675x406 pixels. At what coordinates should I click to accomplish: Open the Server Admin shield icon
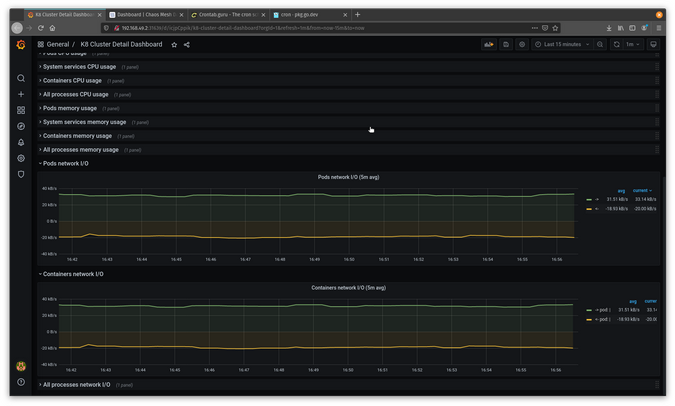pyautogui.click(x=21, y=174)
